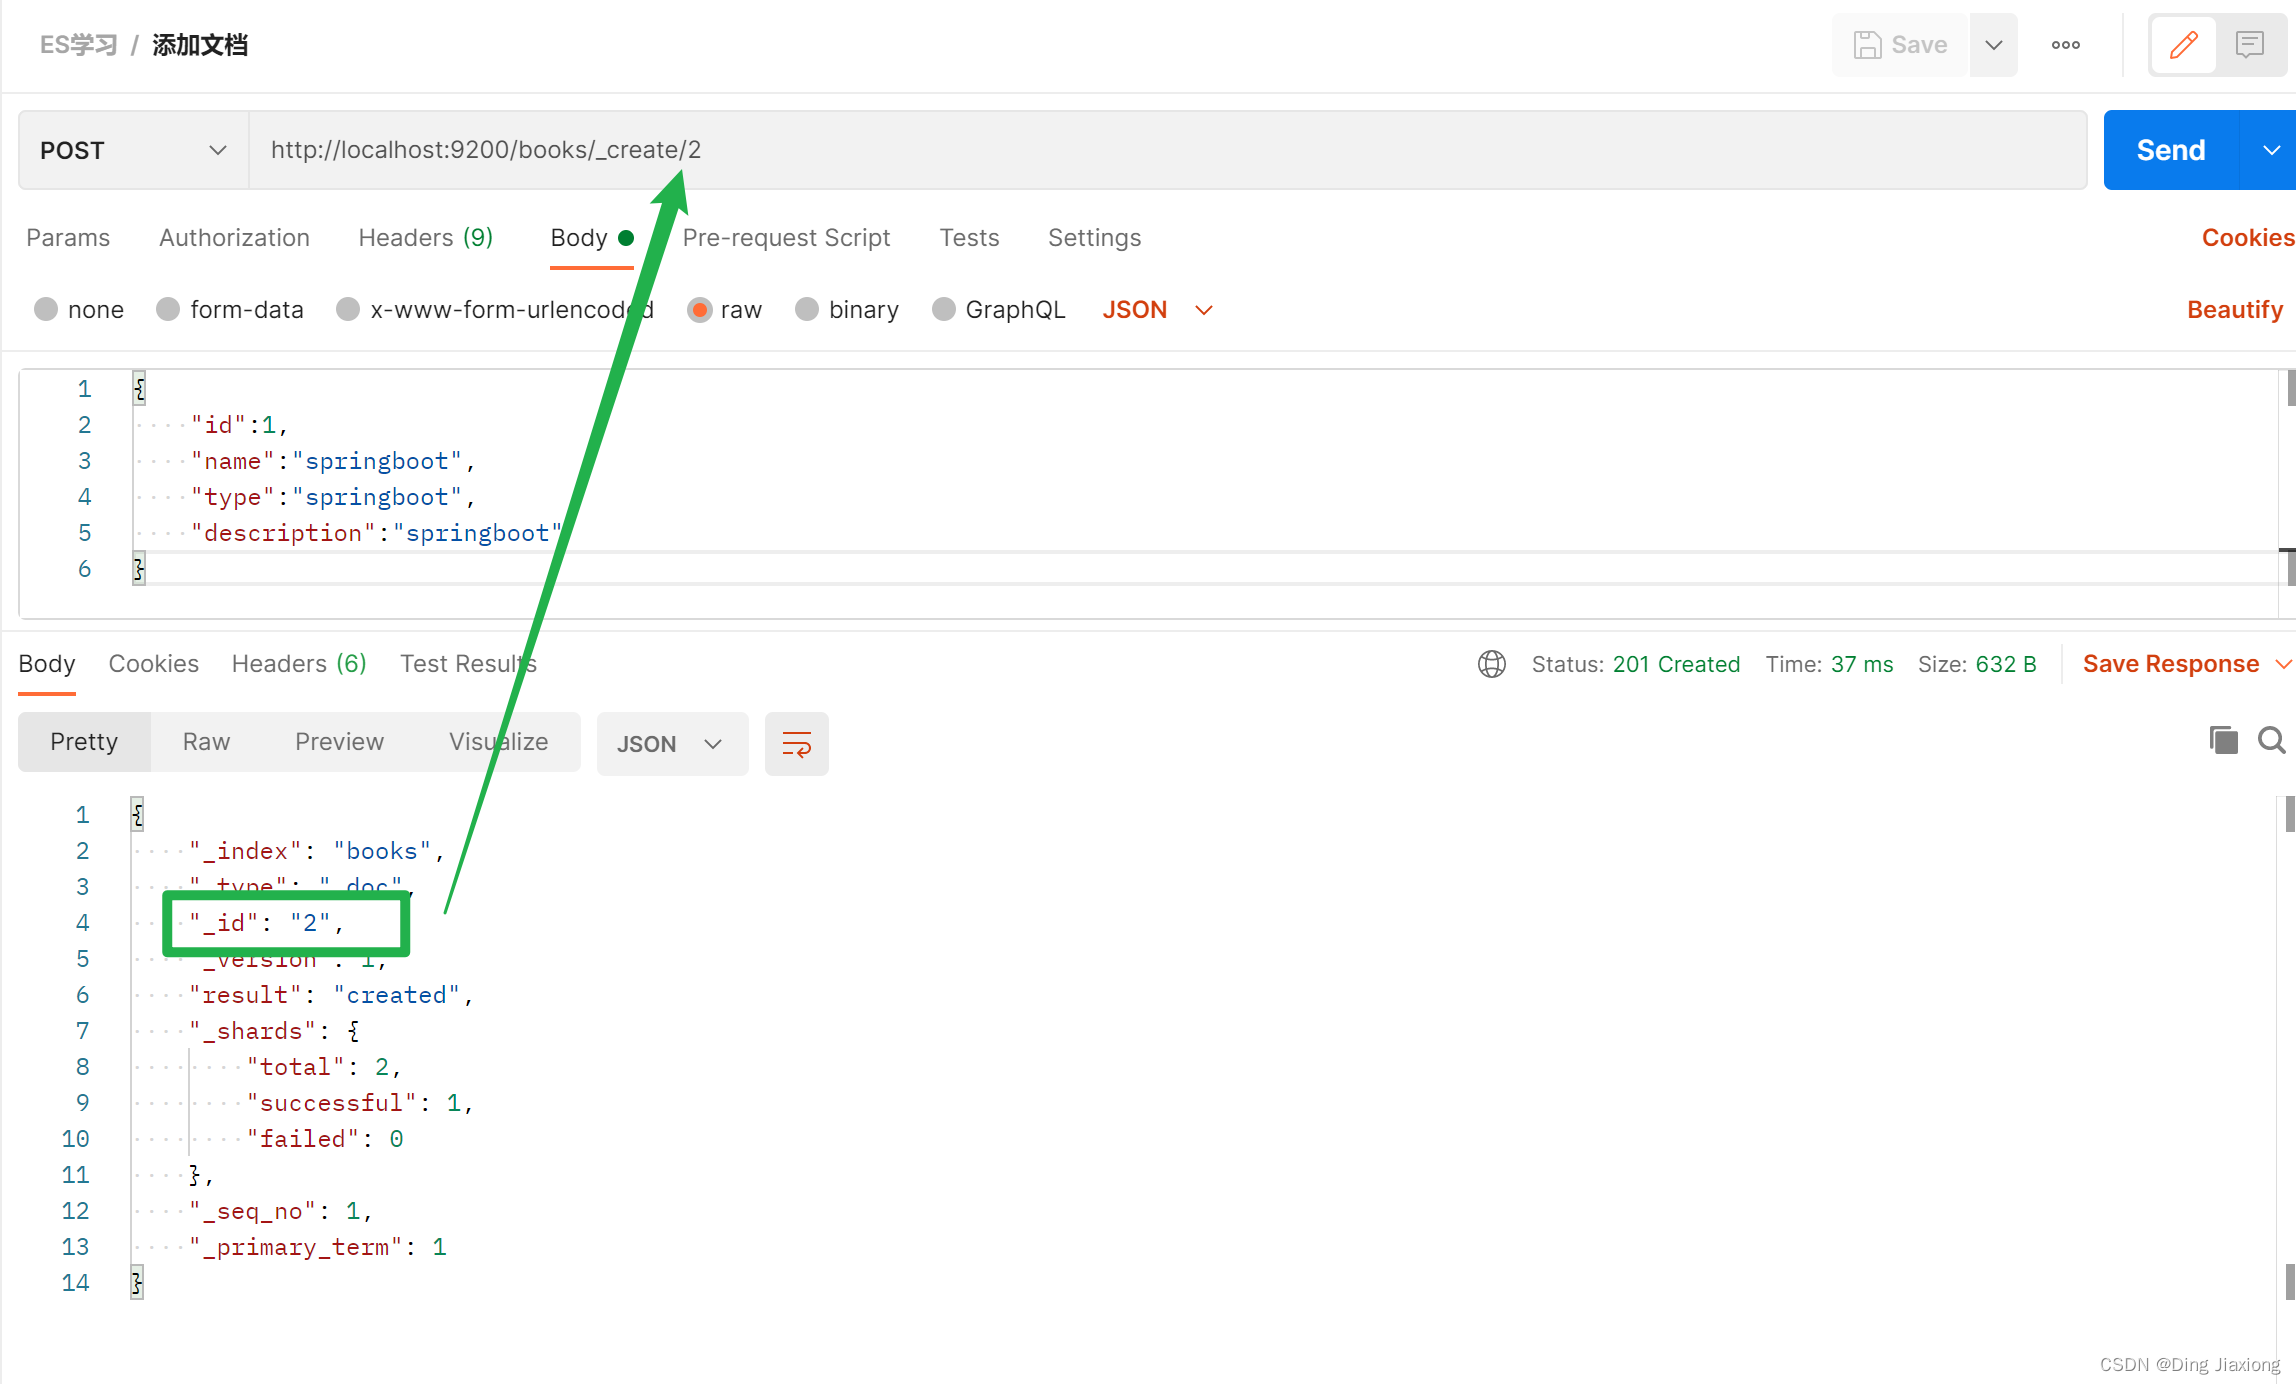This screenshot has width=2296, height=1384.
Task: Switch to response Body tab
Action: pyautogui.click(x=47, y=664)
